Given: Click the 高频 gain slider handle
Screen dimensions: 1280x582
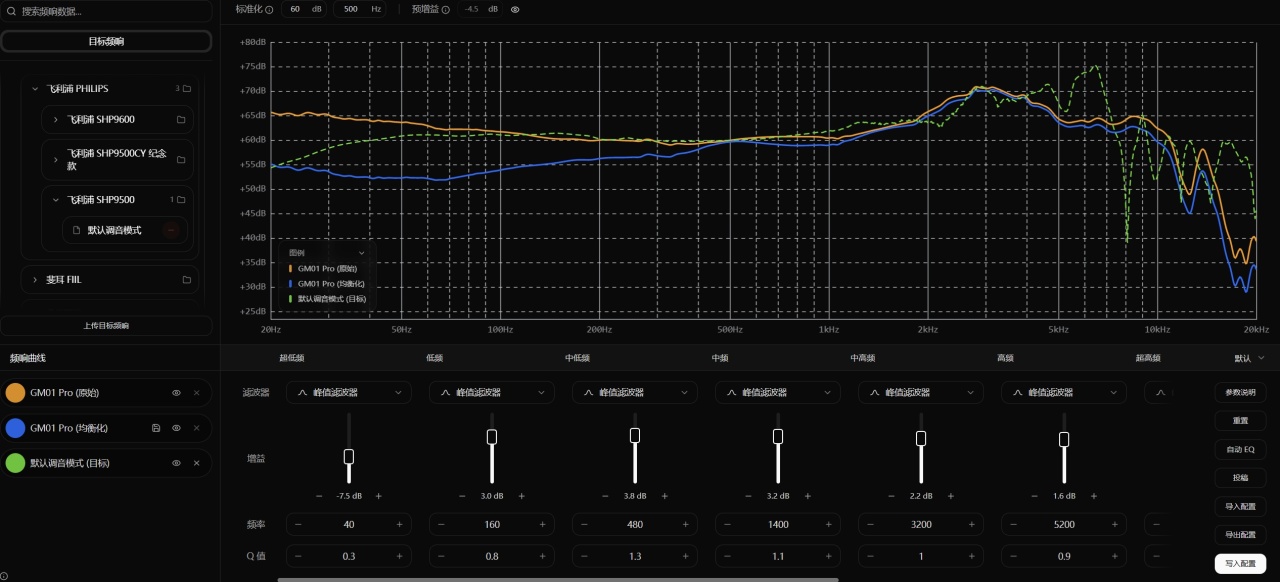Looking at the screenshot, I should tap(1064, 439).
